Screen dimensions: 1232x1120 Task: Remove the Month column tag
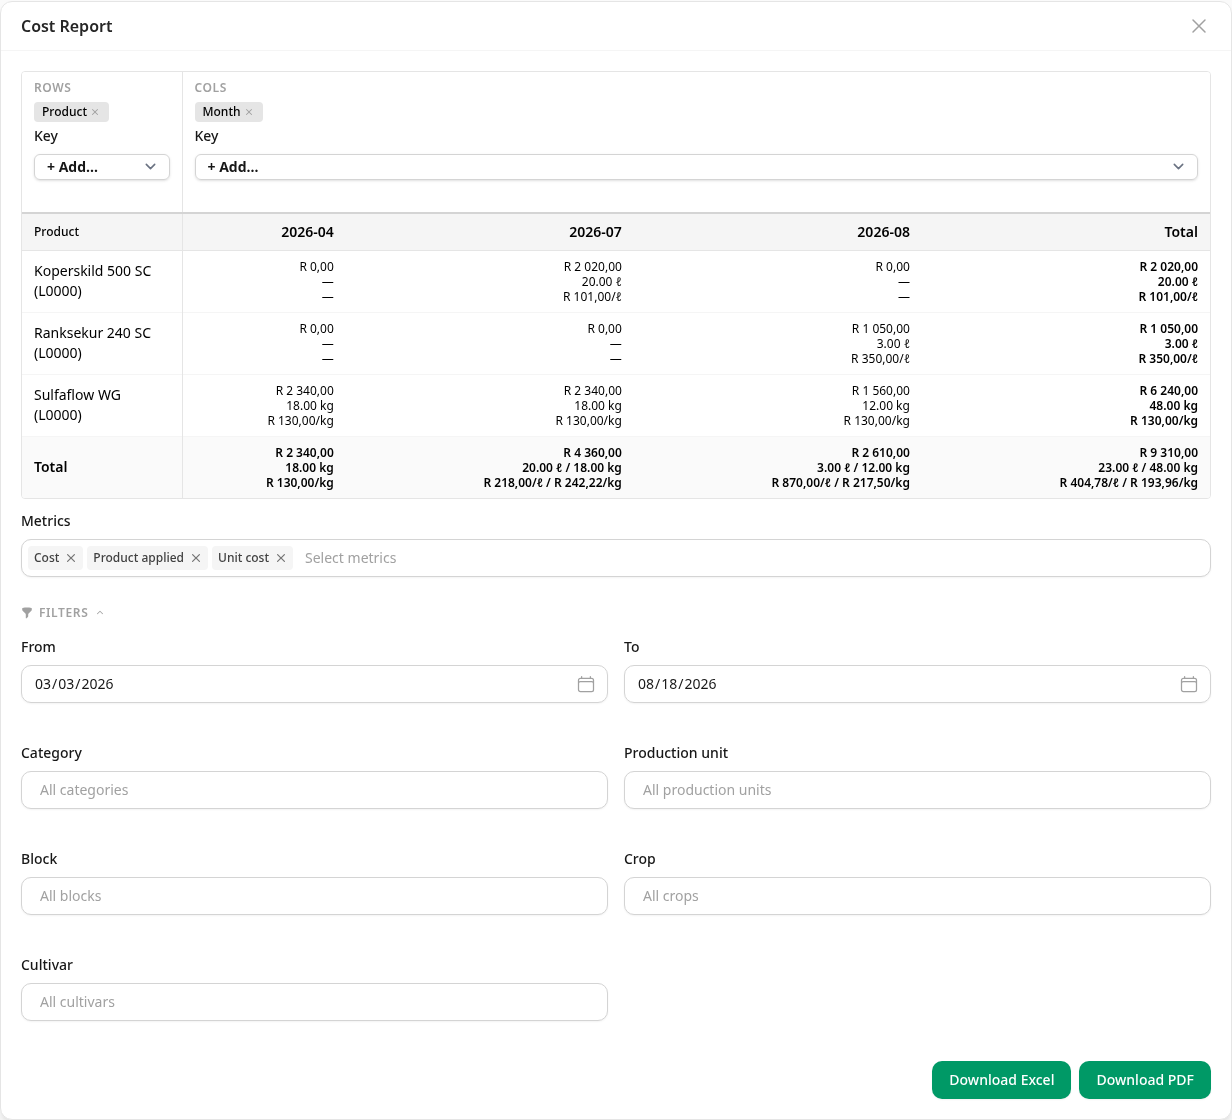pyautogui.click(x=249, y=112)
